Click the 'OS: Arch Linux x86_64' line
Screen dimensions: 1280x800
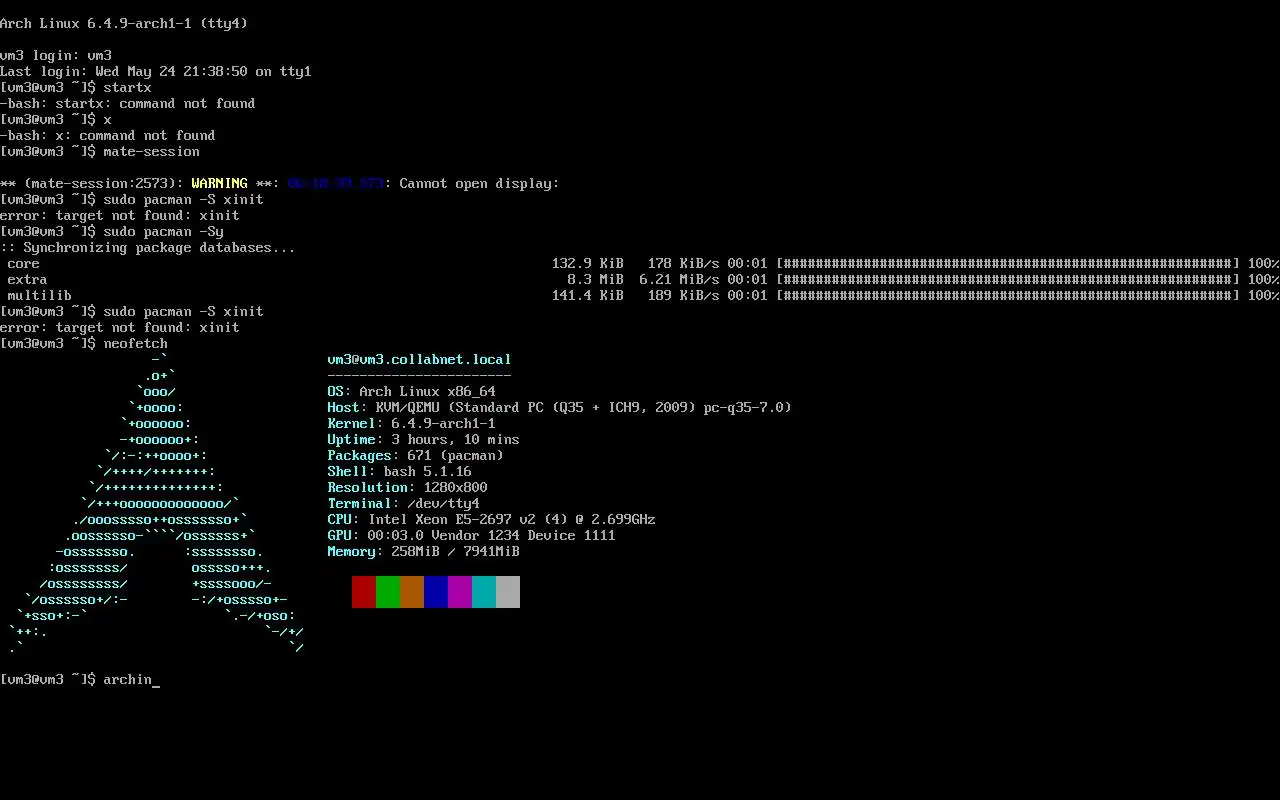tap(412, 391)
